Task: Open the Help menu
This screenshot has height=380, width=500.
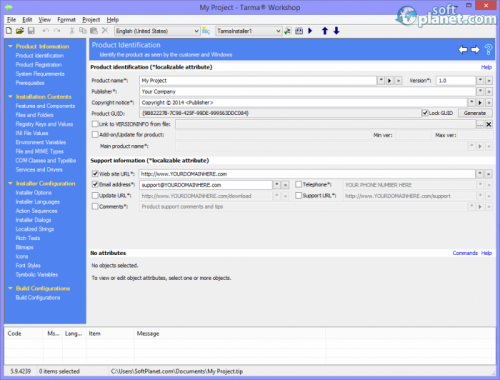Action: point(113,20)
